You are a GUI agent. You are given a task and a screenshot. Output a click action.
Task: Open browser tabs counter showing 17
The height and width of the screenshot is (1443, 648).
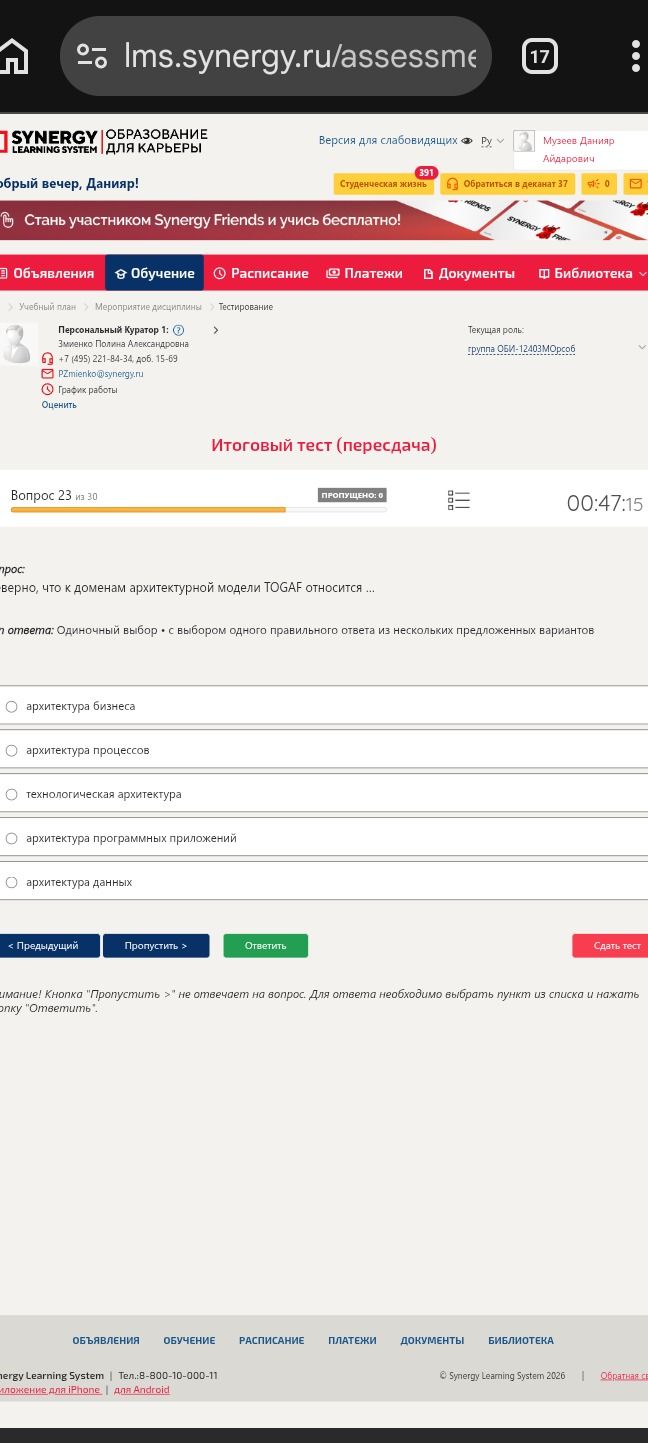click(x=539, y=56)
